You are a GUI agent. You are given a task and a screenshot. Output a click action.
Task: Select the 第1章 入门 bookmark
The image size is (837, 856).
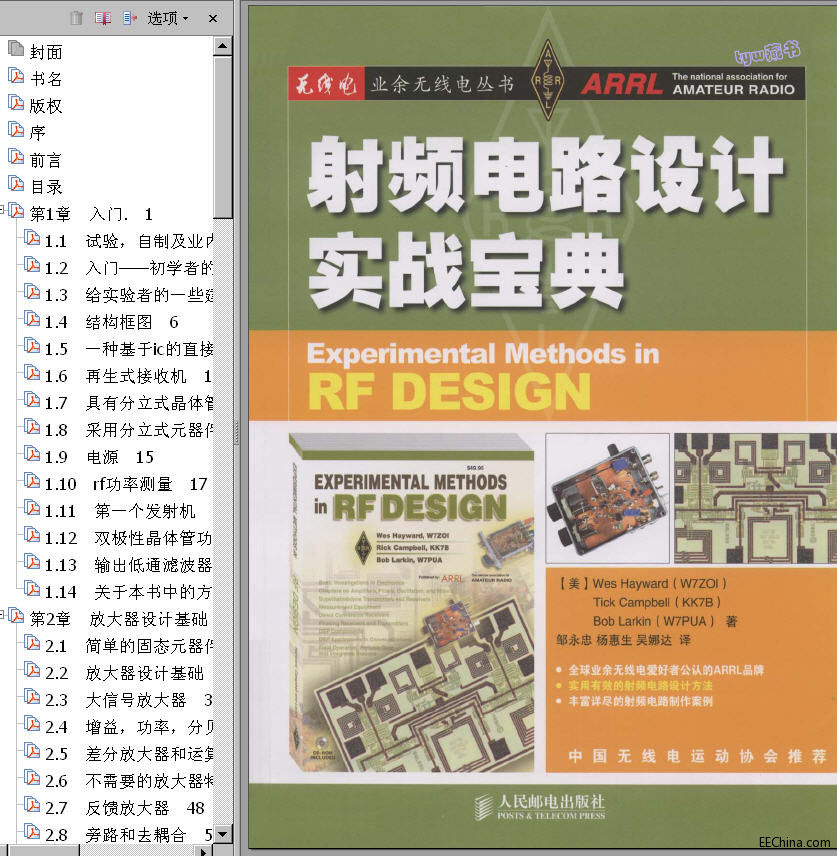point(91,214)
